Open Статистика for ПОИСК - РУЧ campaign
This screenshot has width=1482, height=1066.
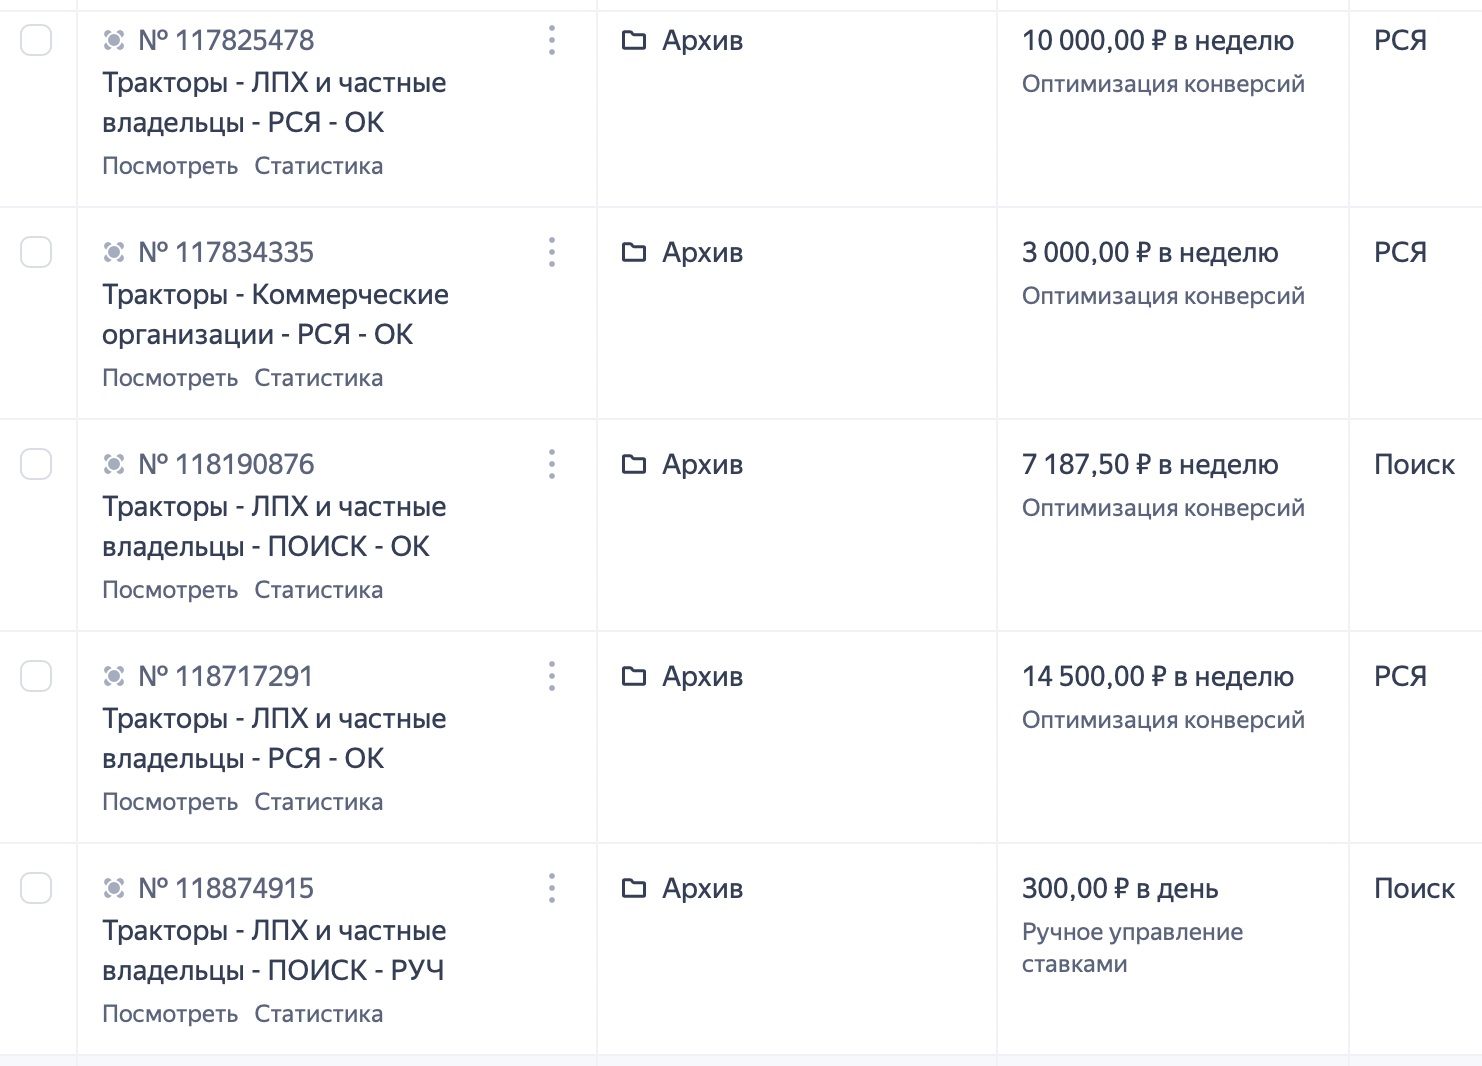click(x=318, y=1014)
